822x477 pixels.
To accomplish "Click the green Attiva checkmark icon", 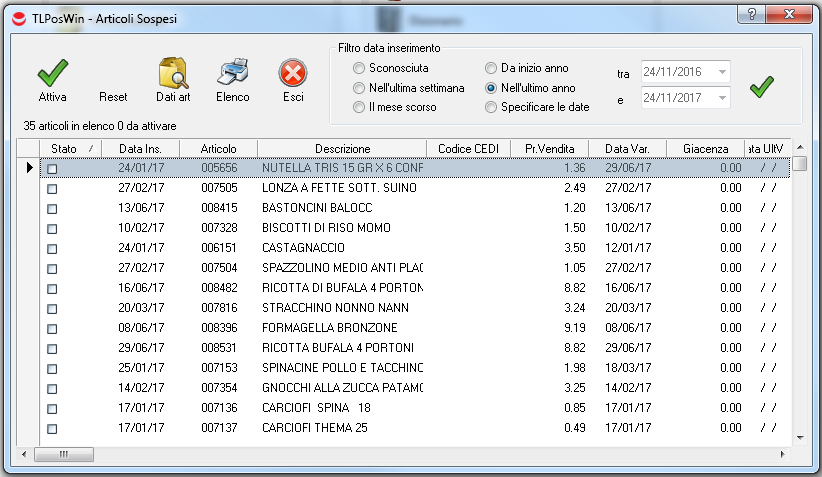I will (52, 75).
